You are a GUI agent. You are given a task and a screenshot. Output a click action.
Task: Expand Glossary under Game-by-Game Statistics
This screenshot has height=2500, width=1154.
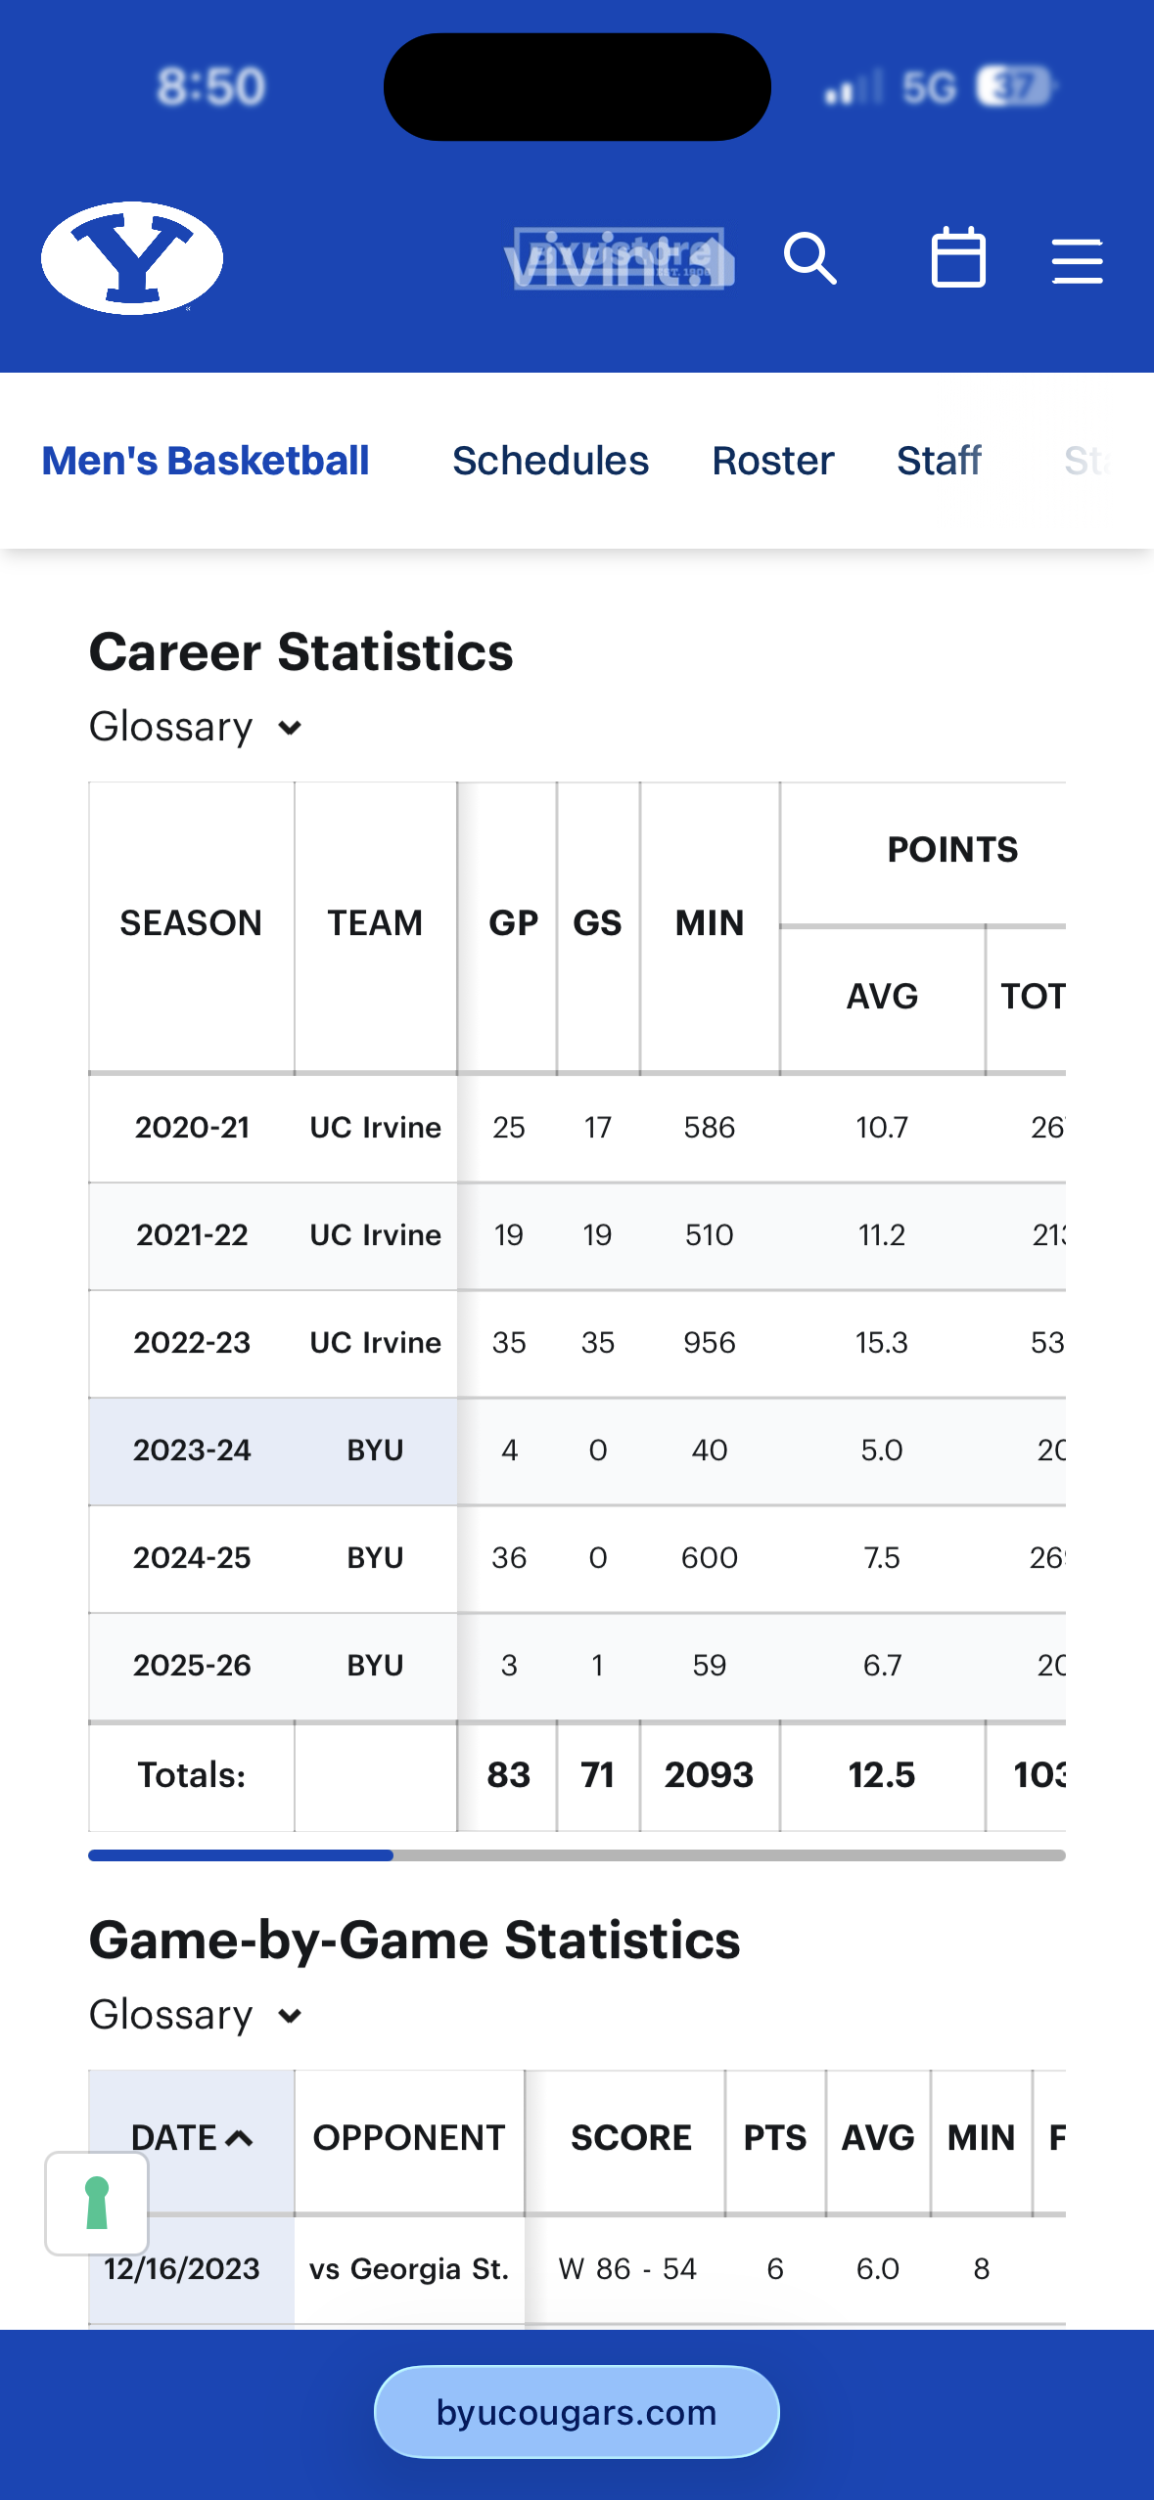click(172, 2015)
